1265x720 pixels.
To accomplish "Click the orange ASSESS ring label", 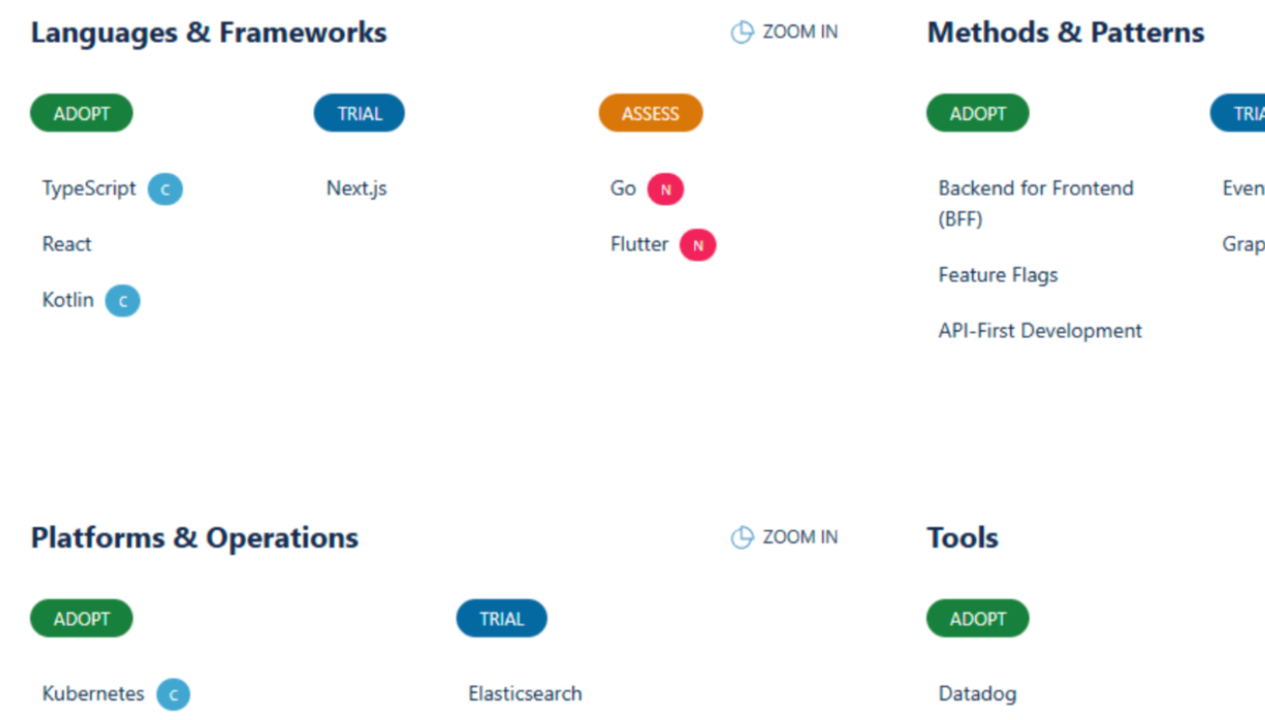I will (650, 113).
